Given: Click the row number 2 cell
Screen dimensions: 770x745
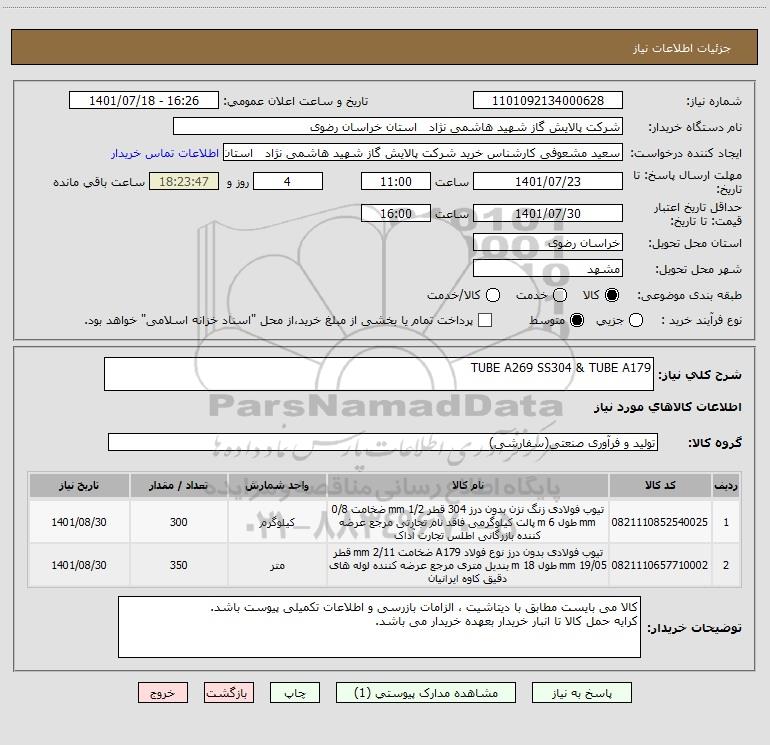Looking at the screenshot, I should (x=726, y=565).
